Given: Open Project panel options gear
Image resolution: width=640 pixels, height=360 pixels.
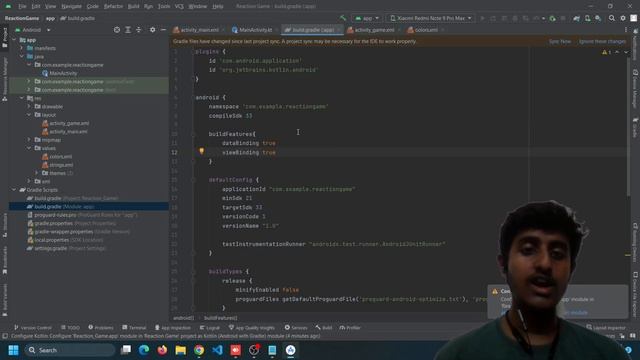Looking at the screenshot, I should coord(152,30).
